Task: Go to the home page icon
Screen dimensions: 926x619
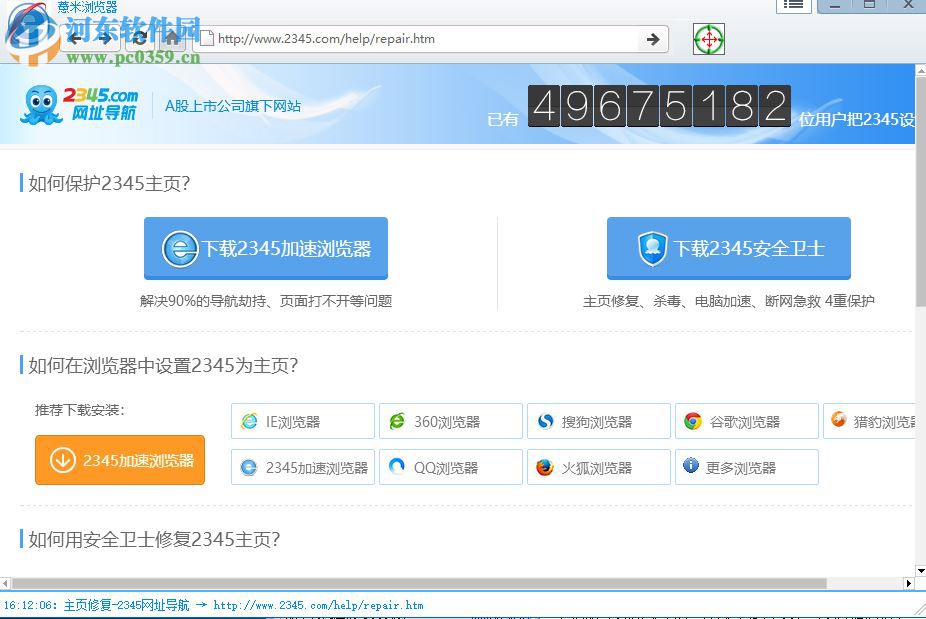Action: pyautogui.click(x=172, y=39)
